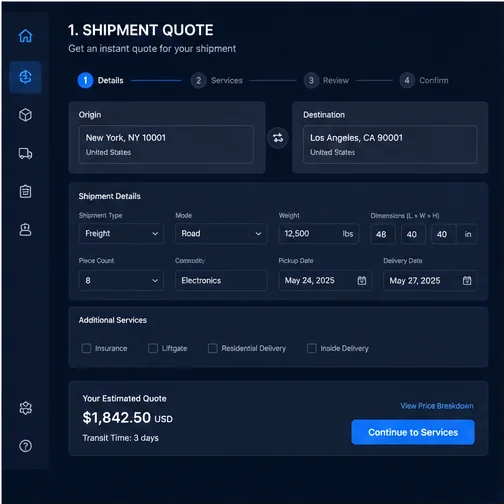Click the 'Transit Time: 3 days' text
Viewport: 504px width, 504px height.
120,438
